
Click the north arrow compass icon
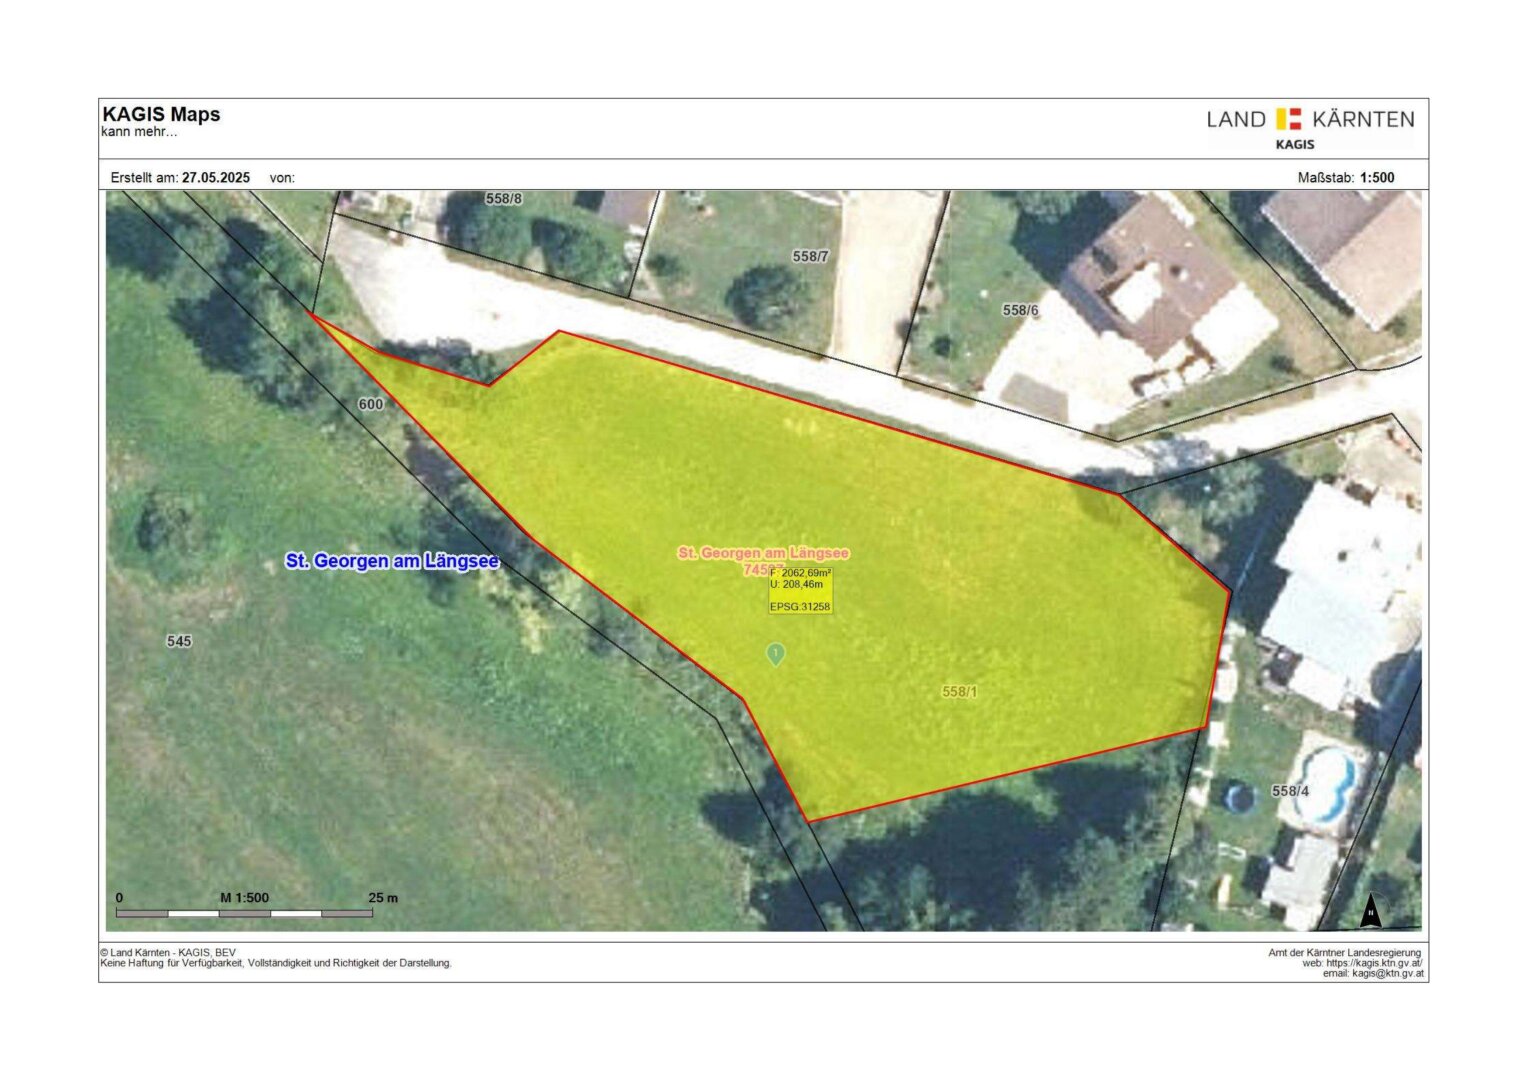(x=1371, y=910)
